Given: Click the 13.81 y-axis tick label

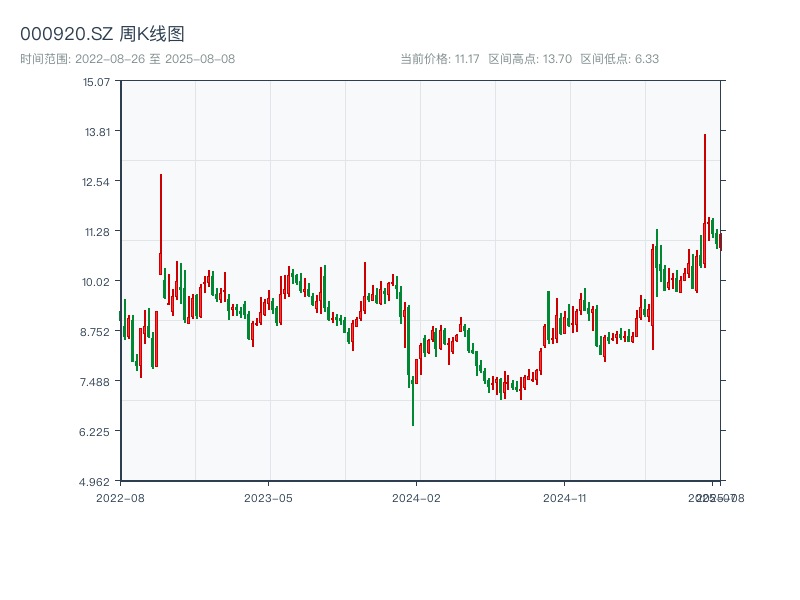Looking at the screenshot, I should pyautogui.click(x=96, y=131).
